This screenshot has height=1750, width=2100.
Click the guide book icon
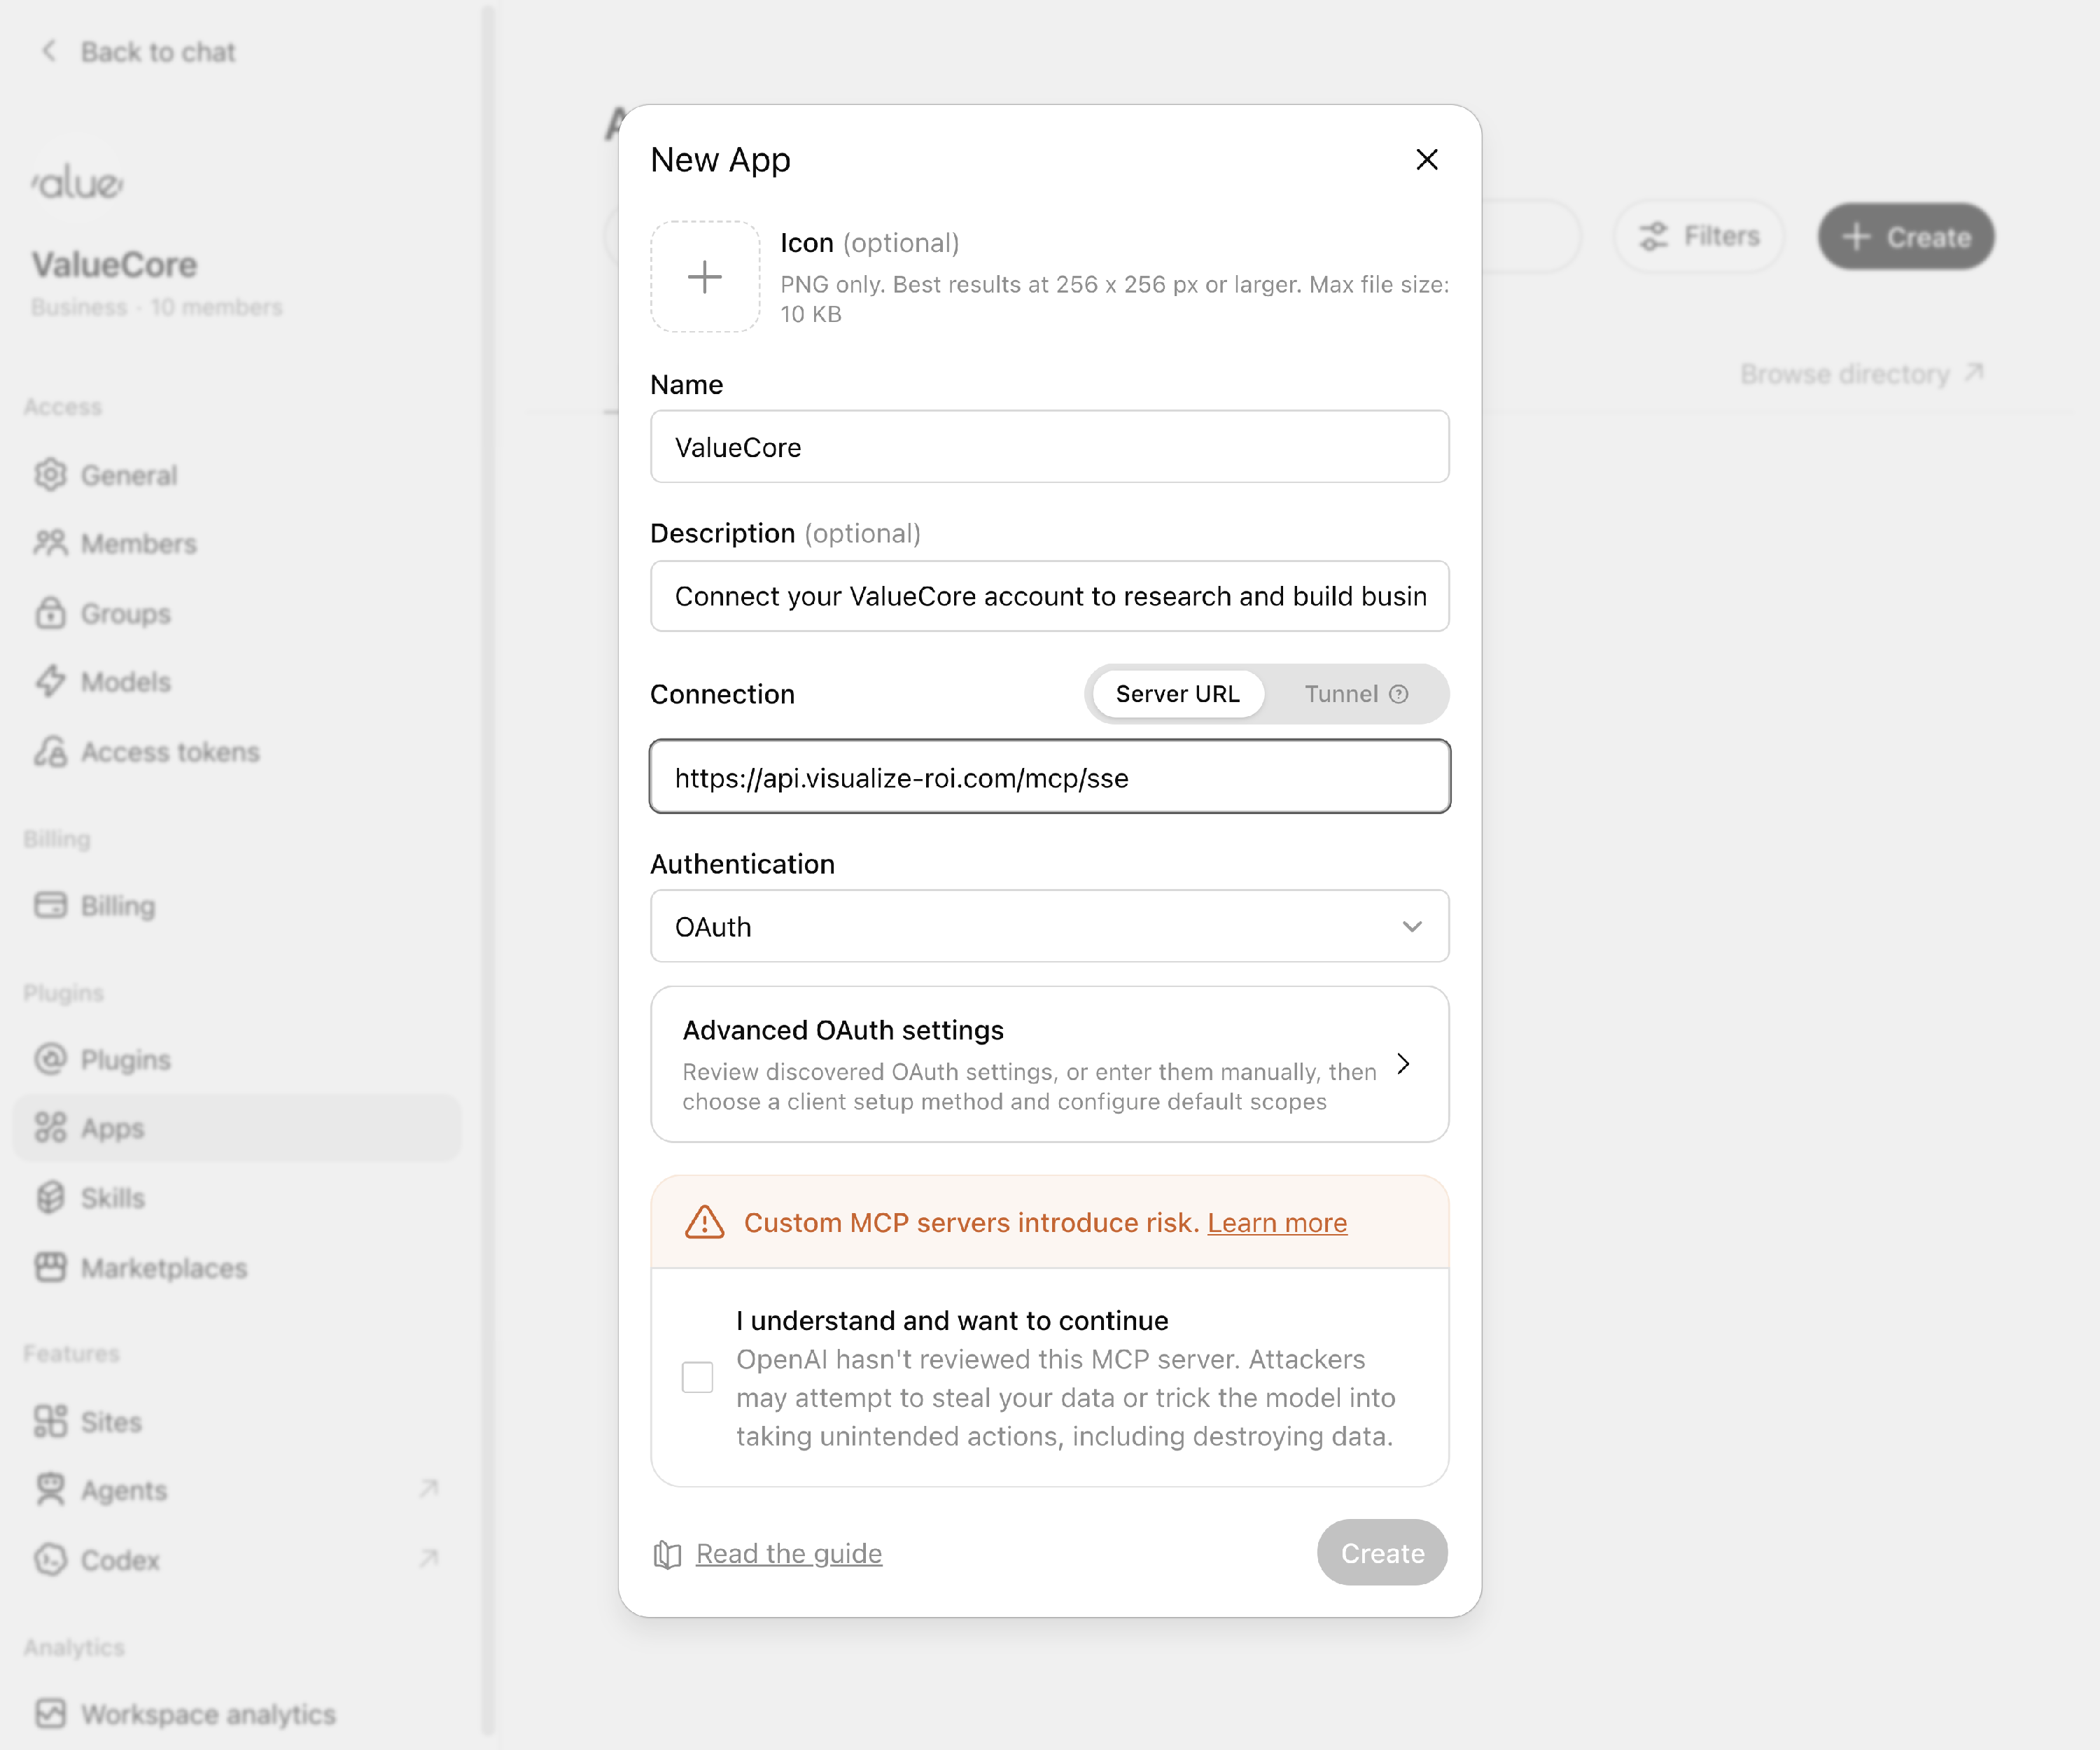(667, 1554)
